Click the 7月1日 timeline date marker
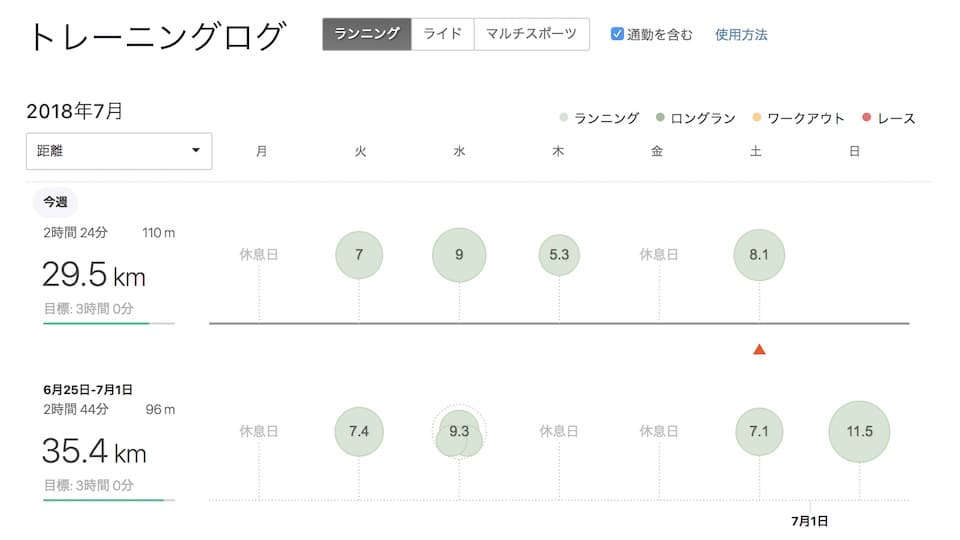960x540 pixels. pyautogui.click(x=809, y=521)
